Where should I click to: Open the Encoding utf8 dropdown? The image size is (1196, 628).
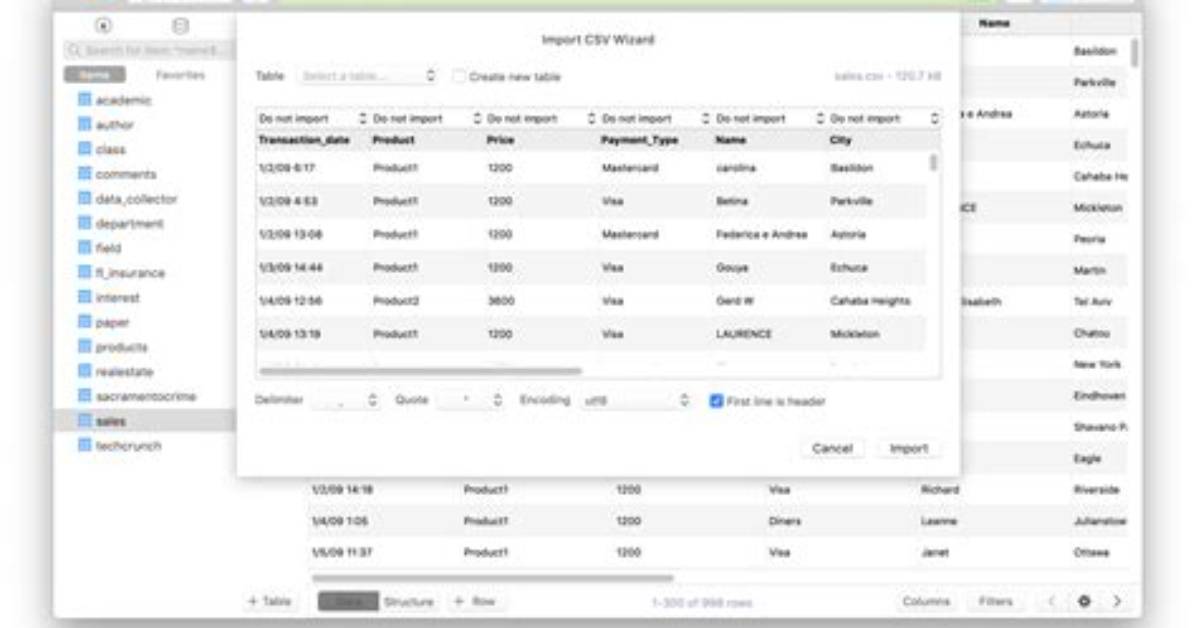[x=635, y=400]
